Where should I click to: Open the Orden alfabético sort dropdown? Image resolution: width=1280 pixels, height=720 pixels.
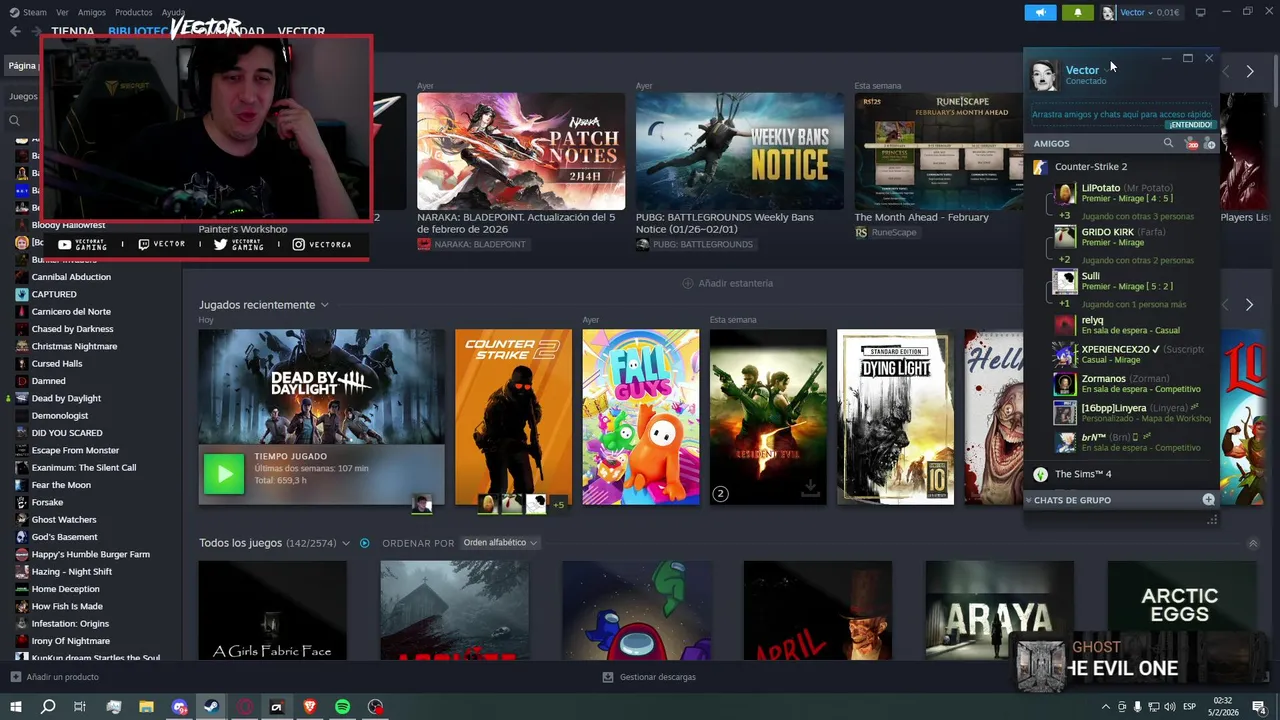pos(500,543)
